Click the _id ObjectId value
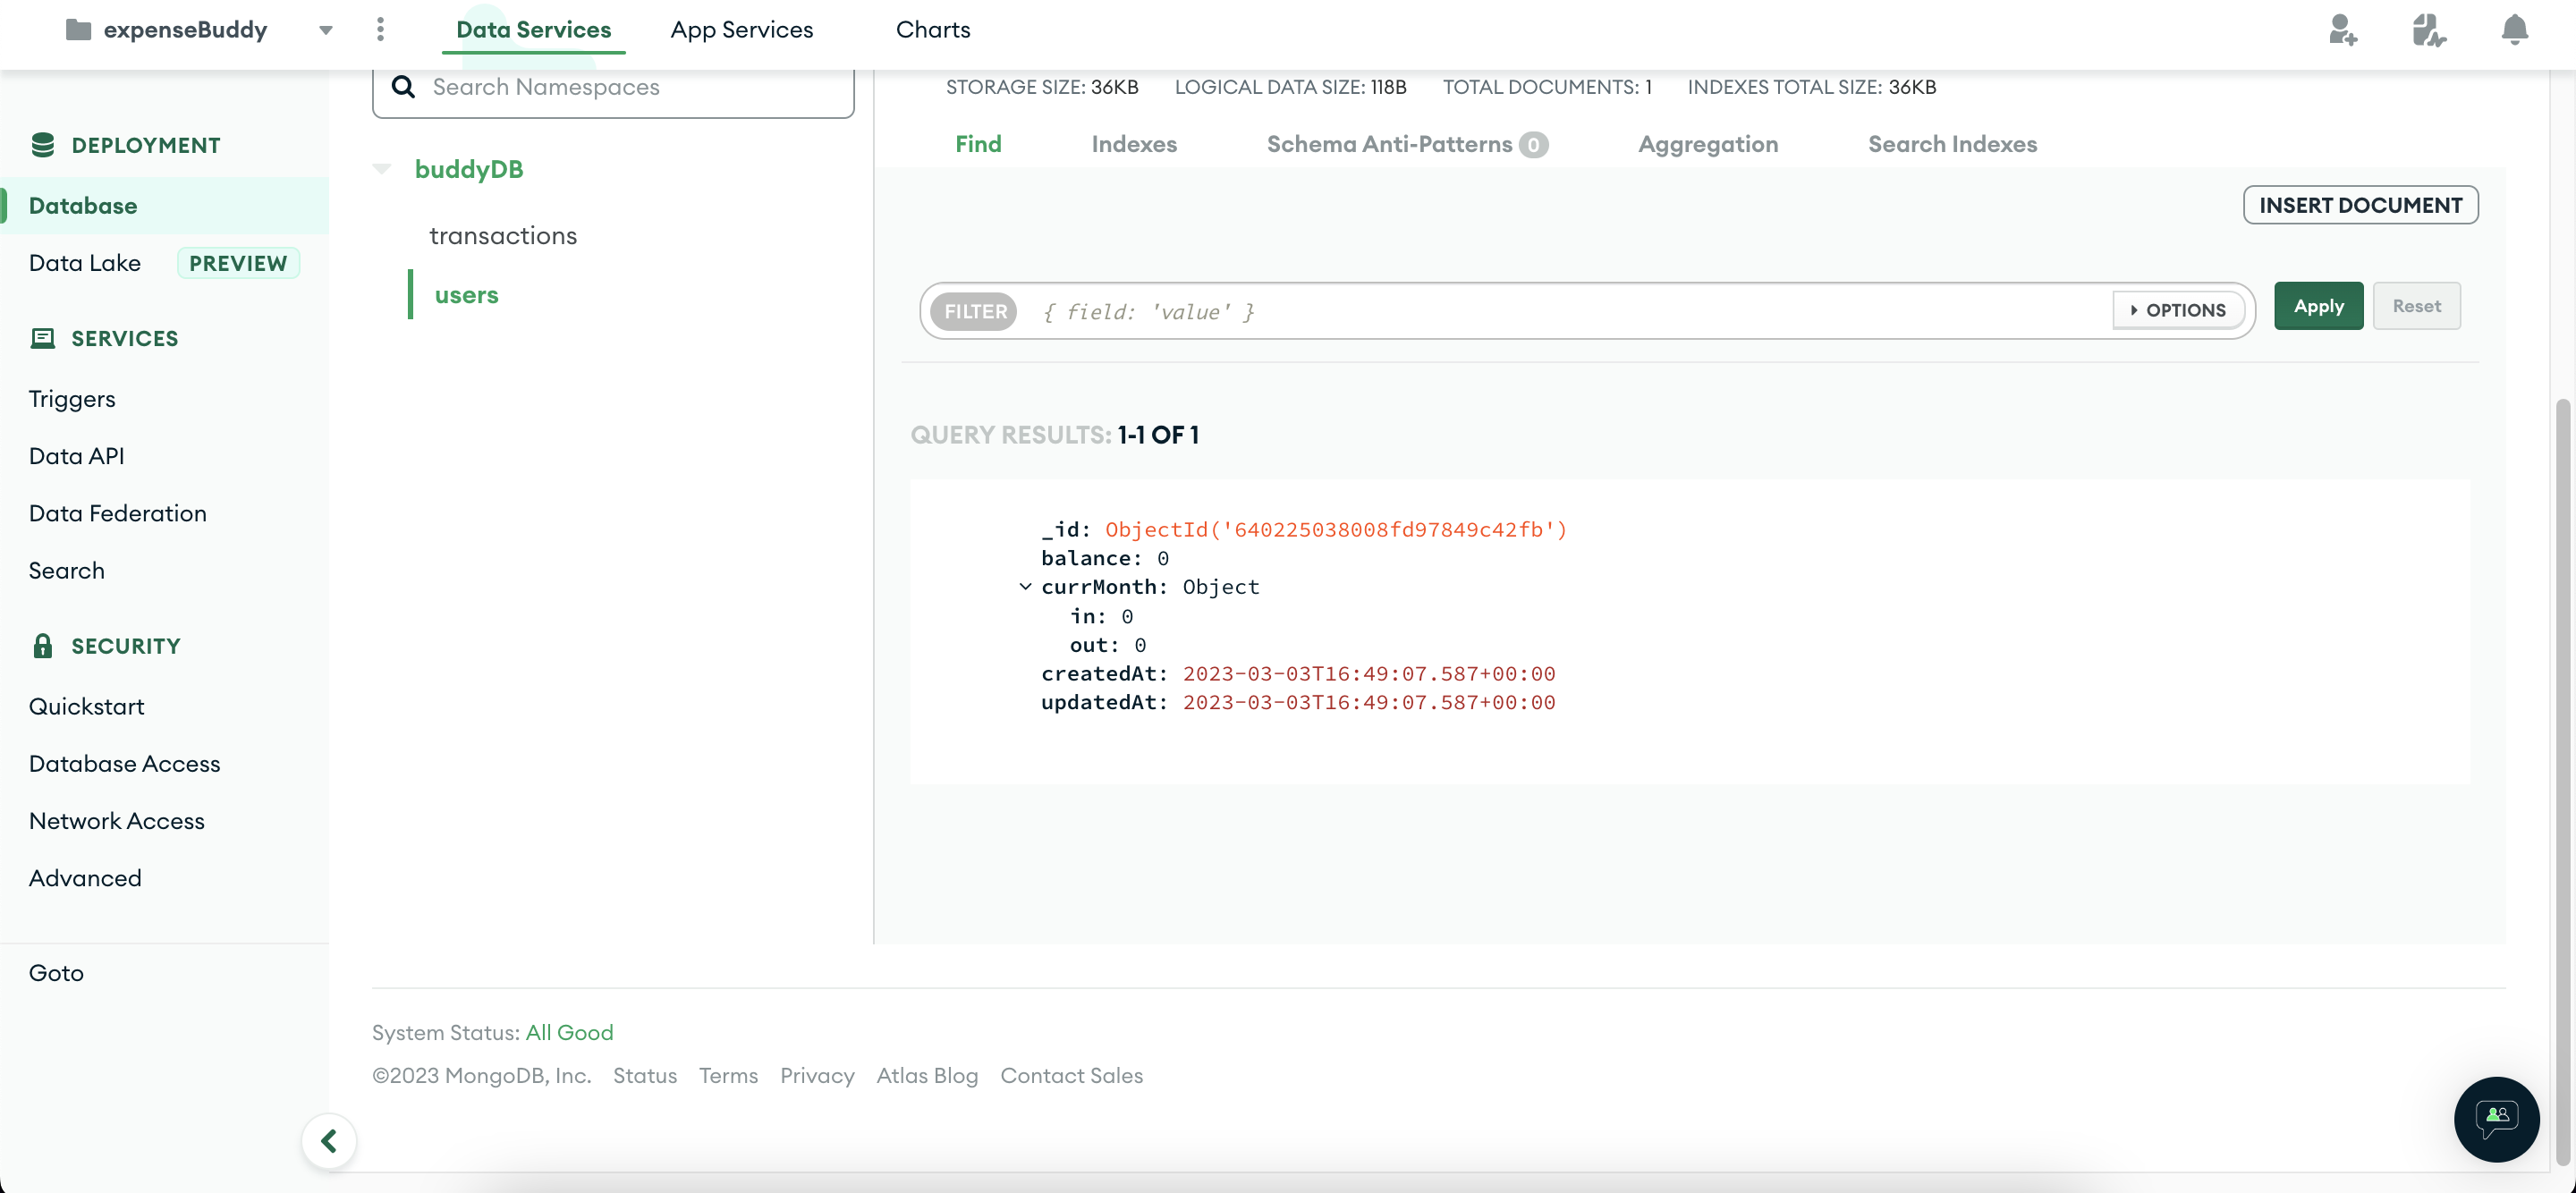The height and width of the screenshot is (1193, 2576). tap(1335, 529)
